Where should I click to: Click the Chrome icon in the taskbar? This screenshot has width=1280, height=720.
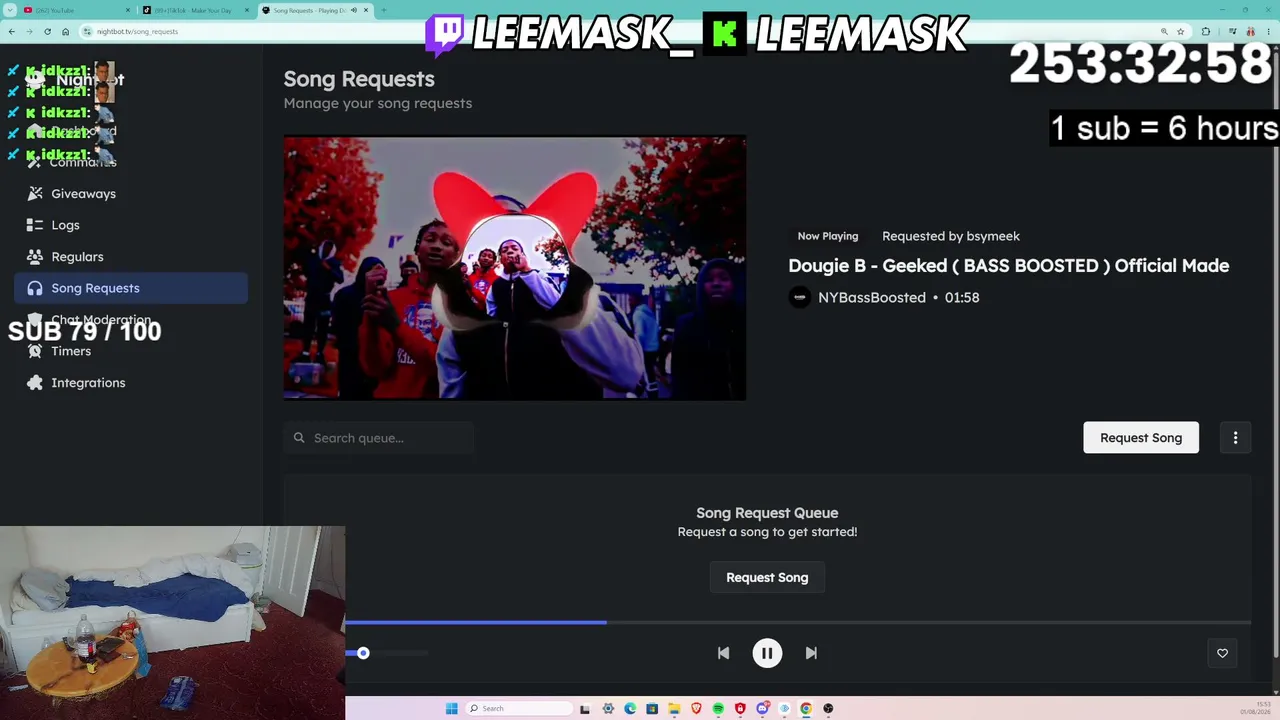point(806,709)
